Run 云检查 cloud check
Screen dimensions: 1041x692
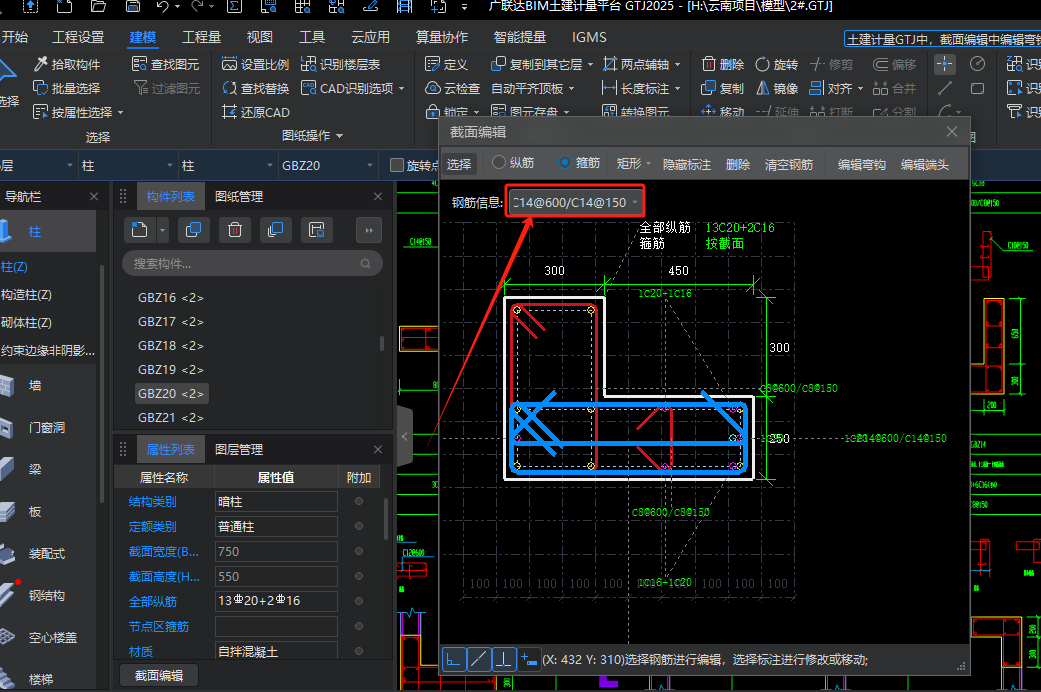click(452, 88)
